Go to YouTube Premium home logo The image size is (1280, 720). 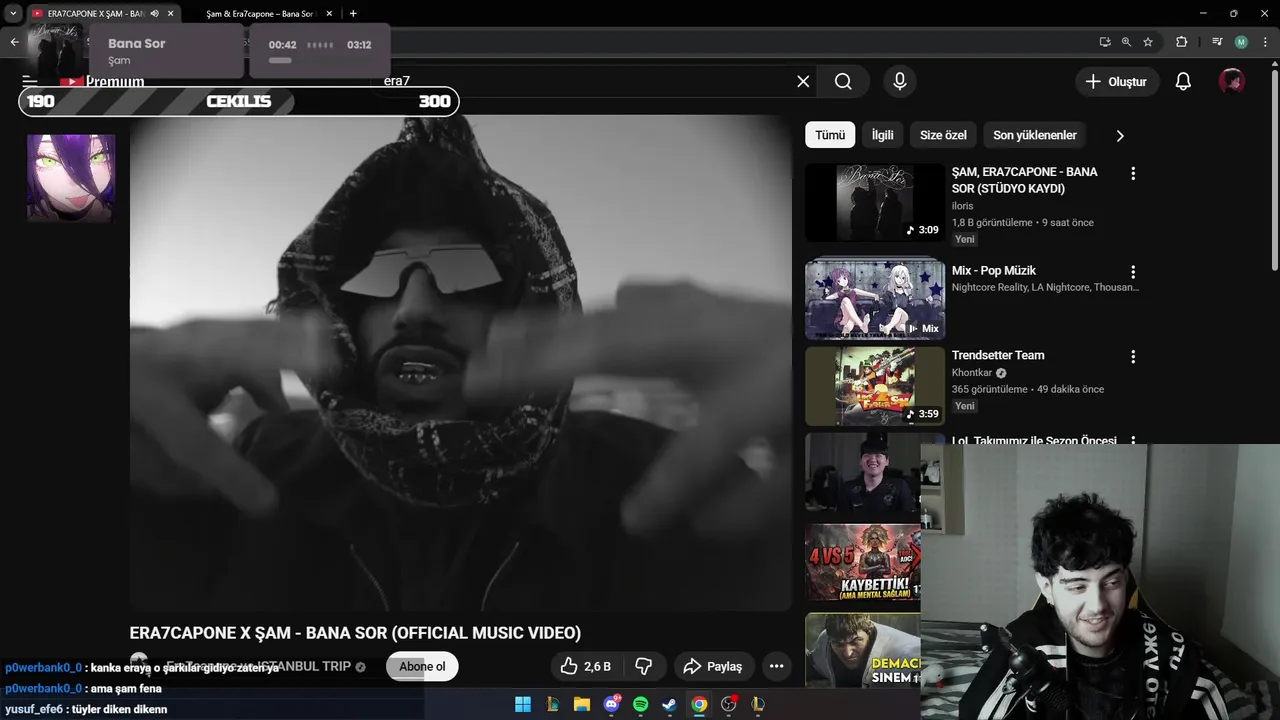102,81
